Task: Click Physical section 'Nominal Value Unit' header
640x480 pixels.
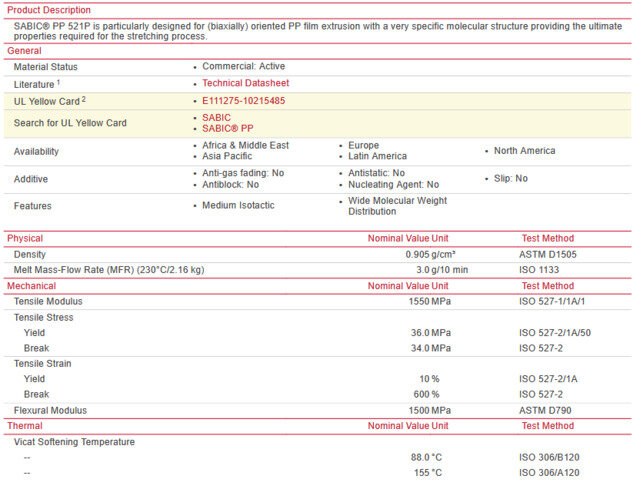Action: pos(408,238)
